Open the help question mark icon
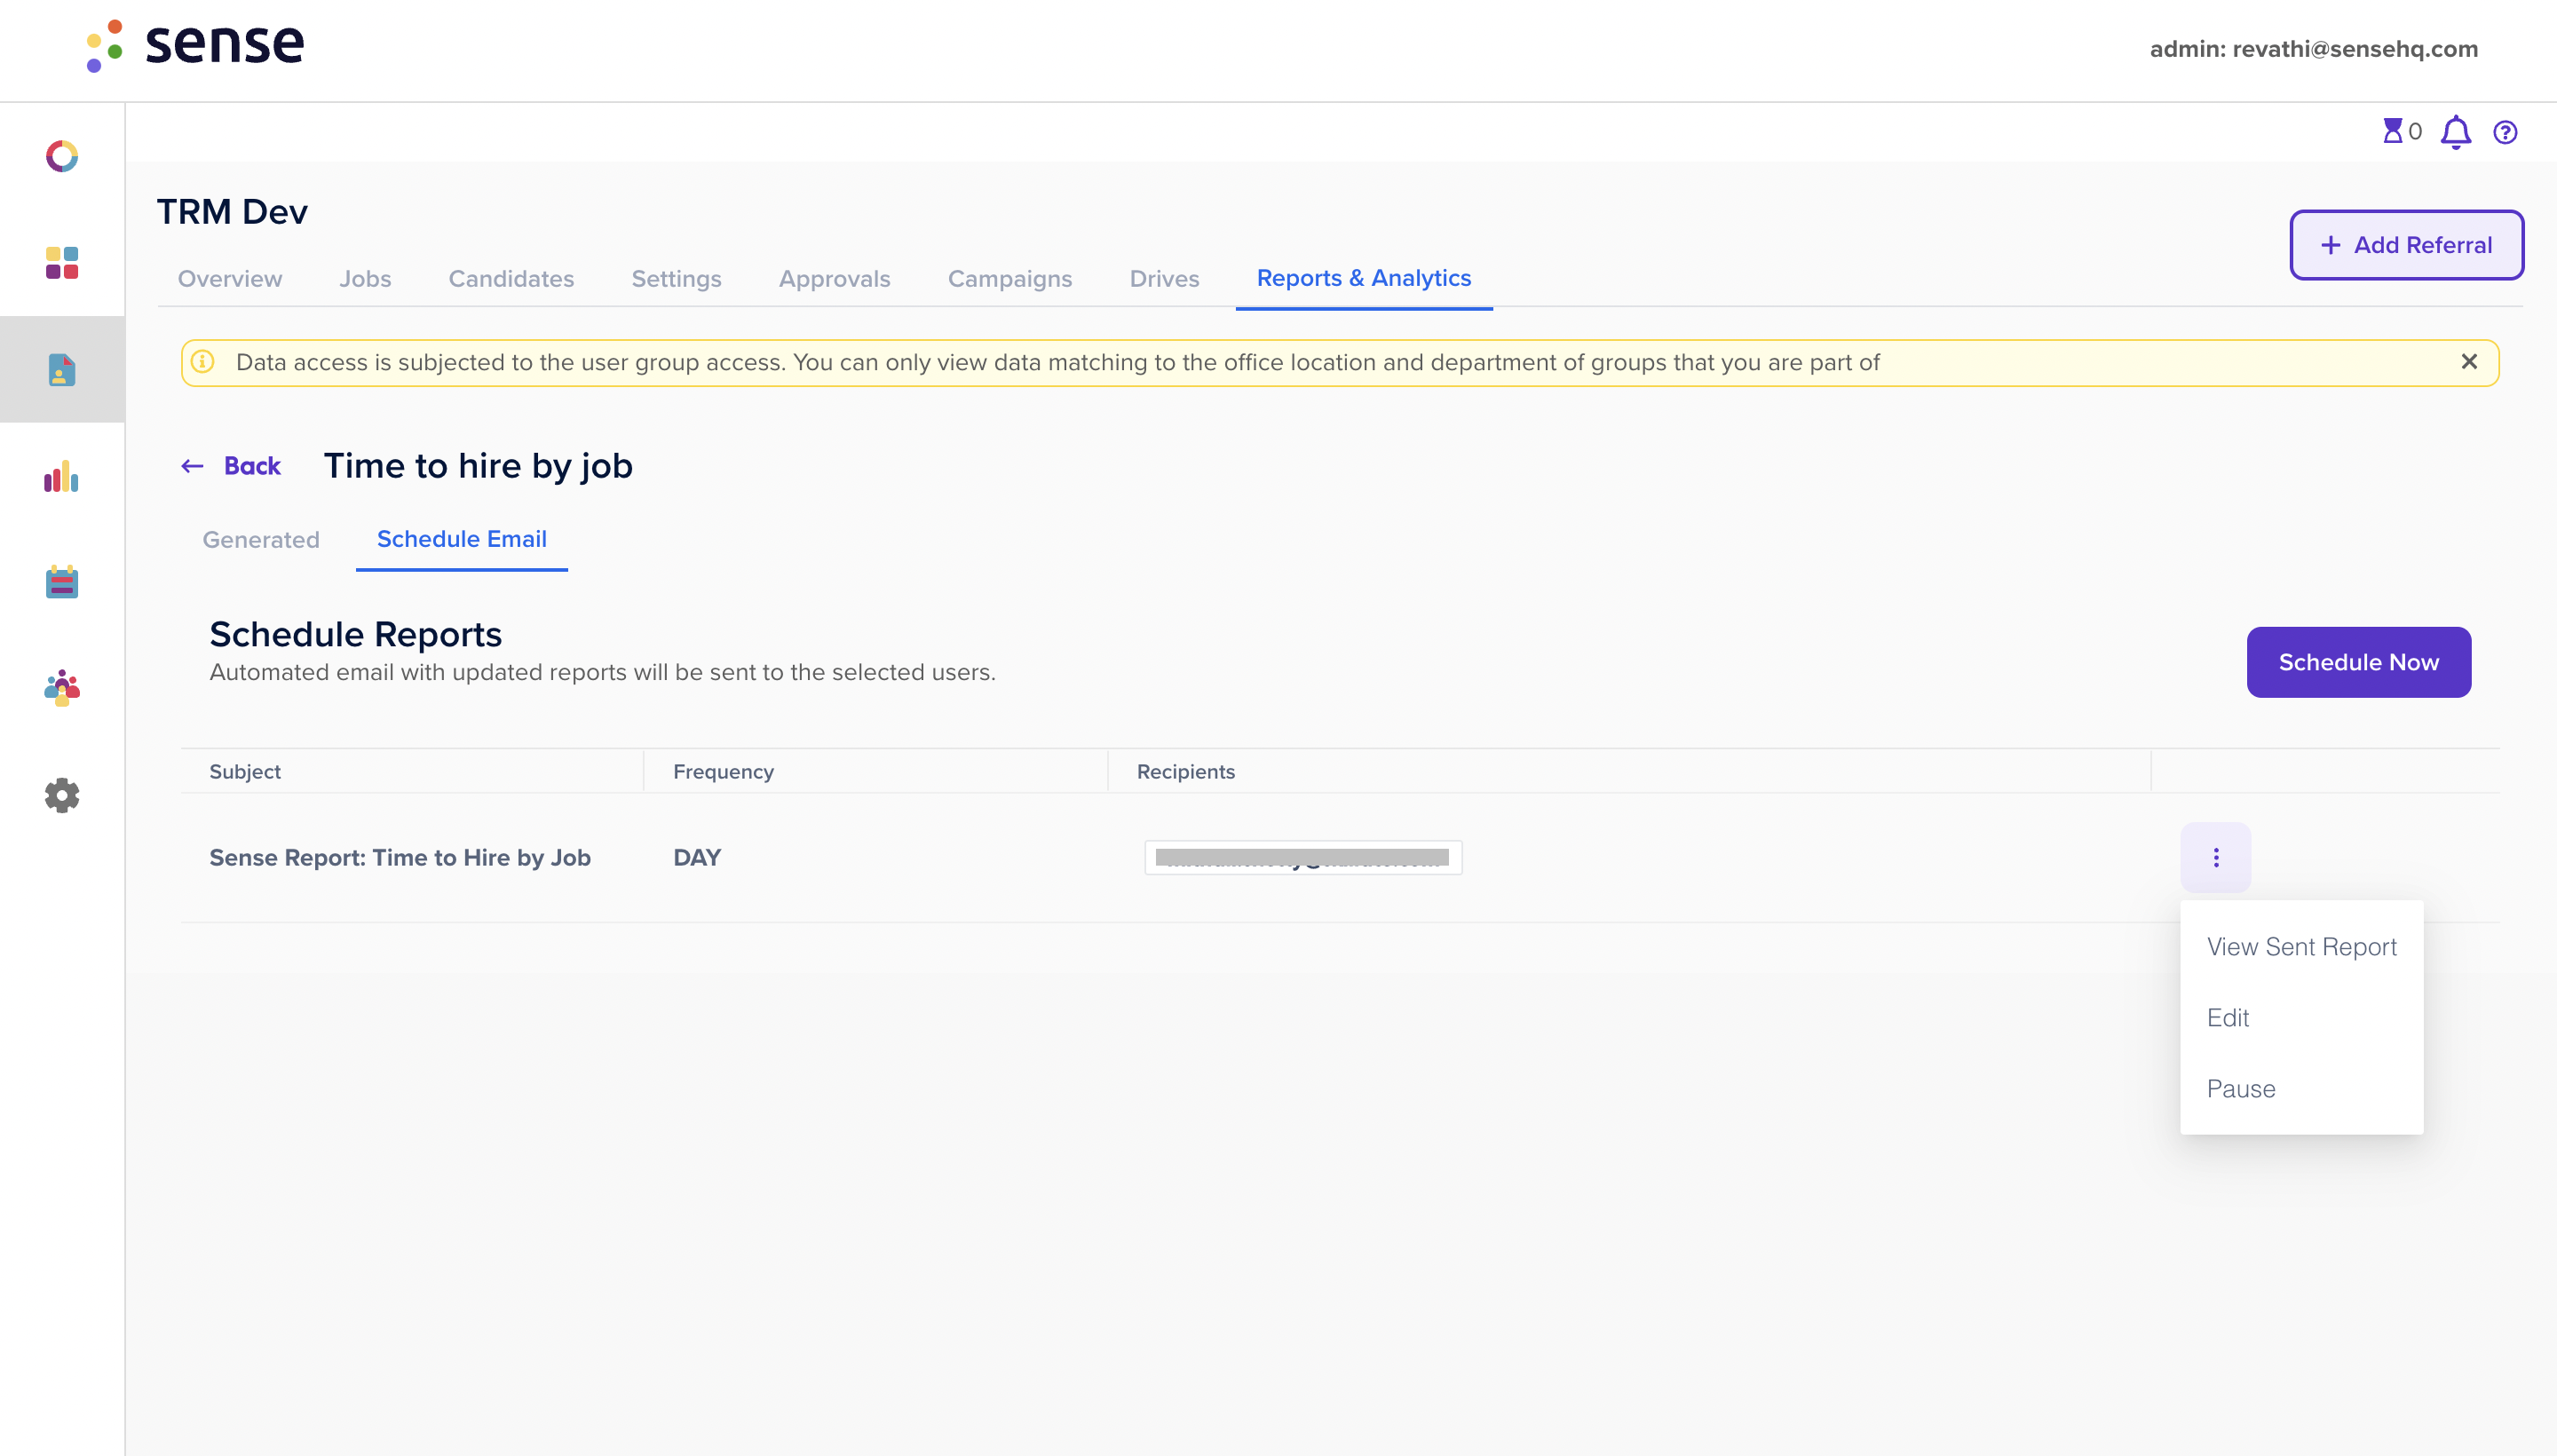Image resolution: width=2557 pixels, height=1456 pixels. point(2505,132)
